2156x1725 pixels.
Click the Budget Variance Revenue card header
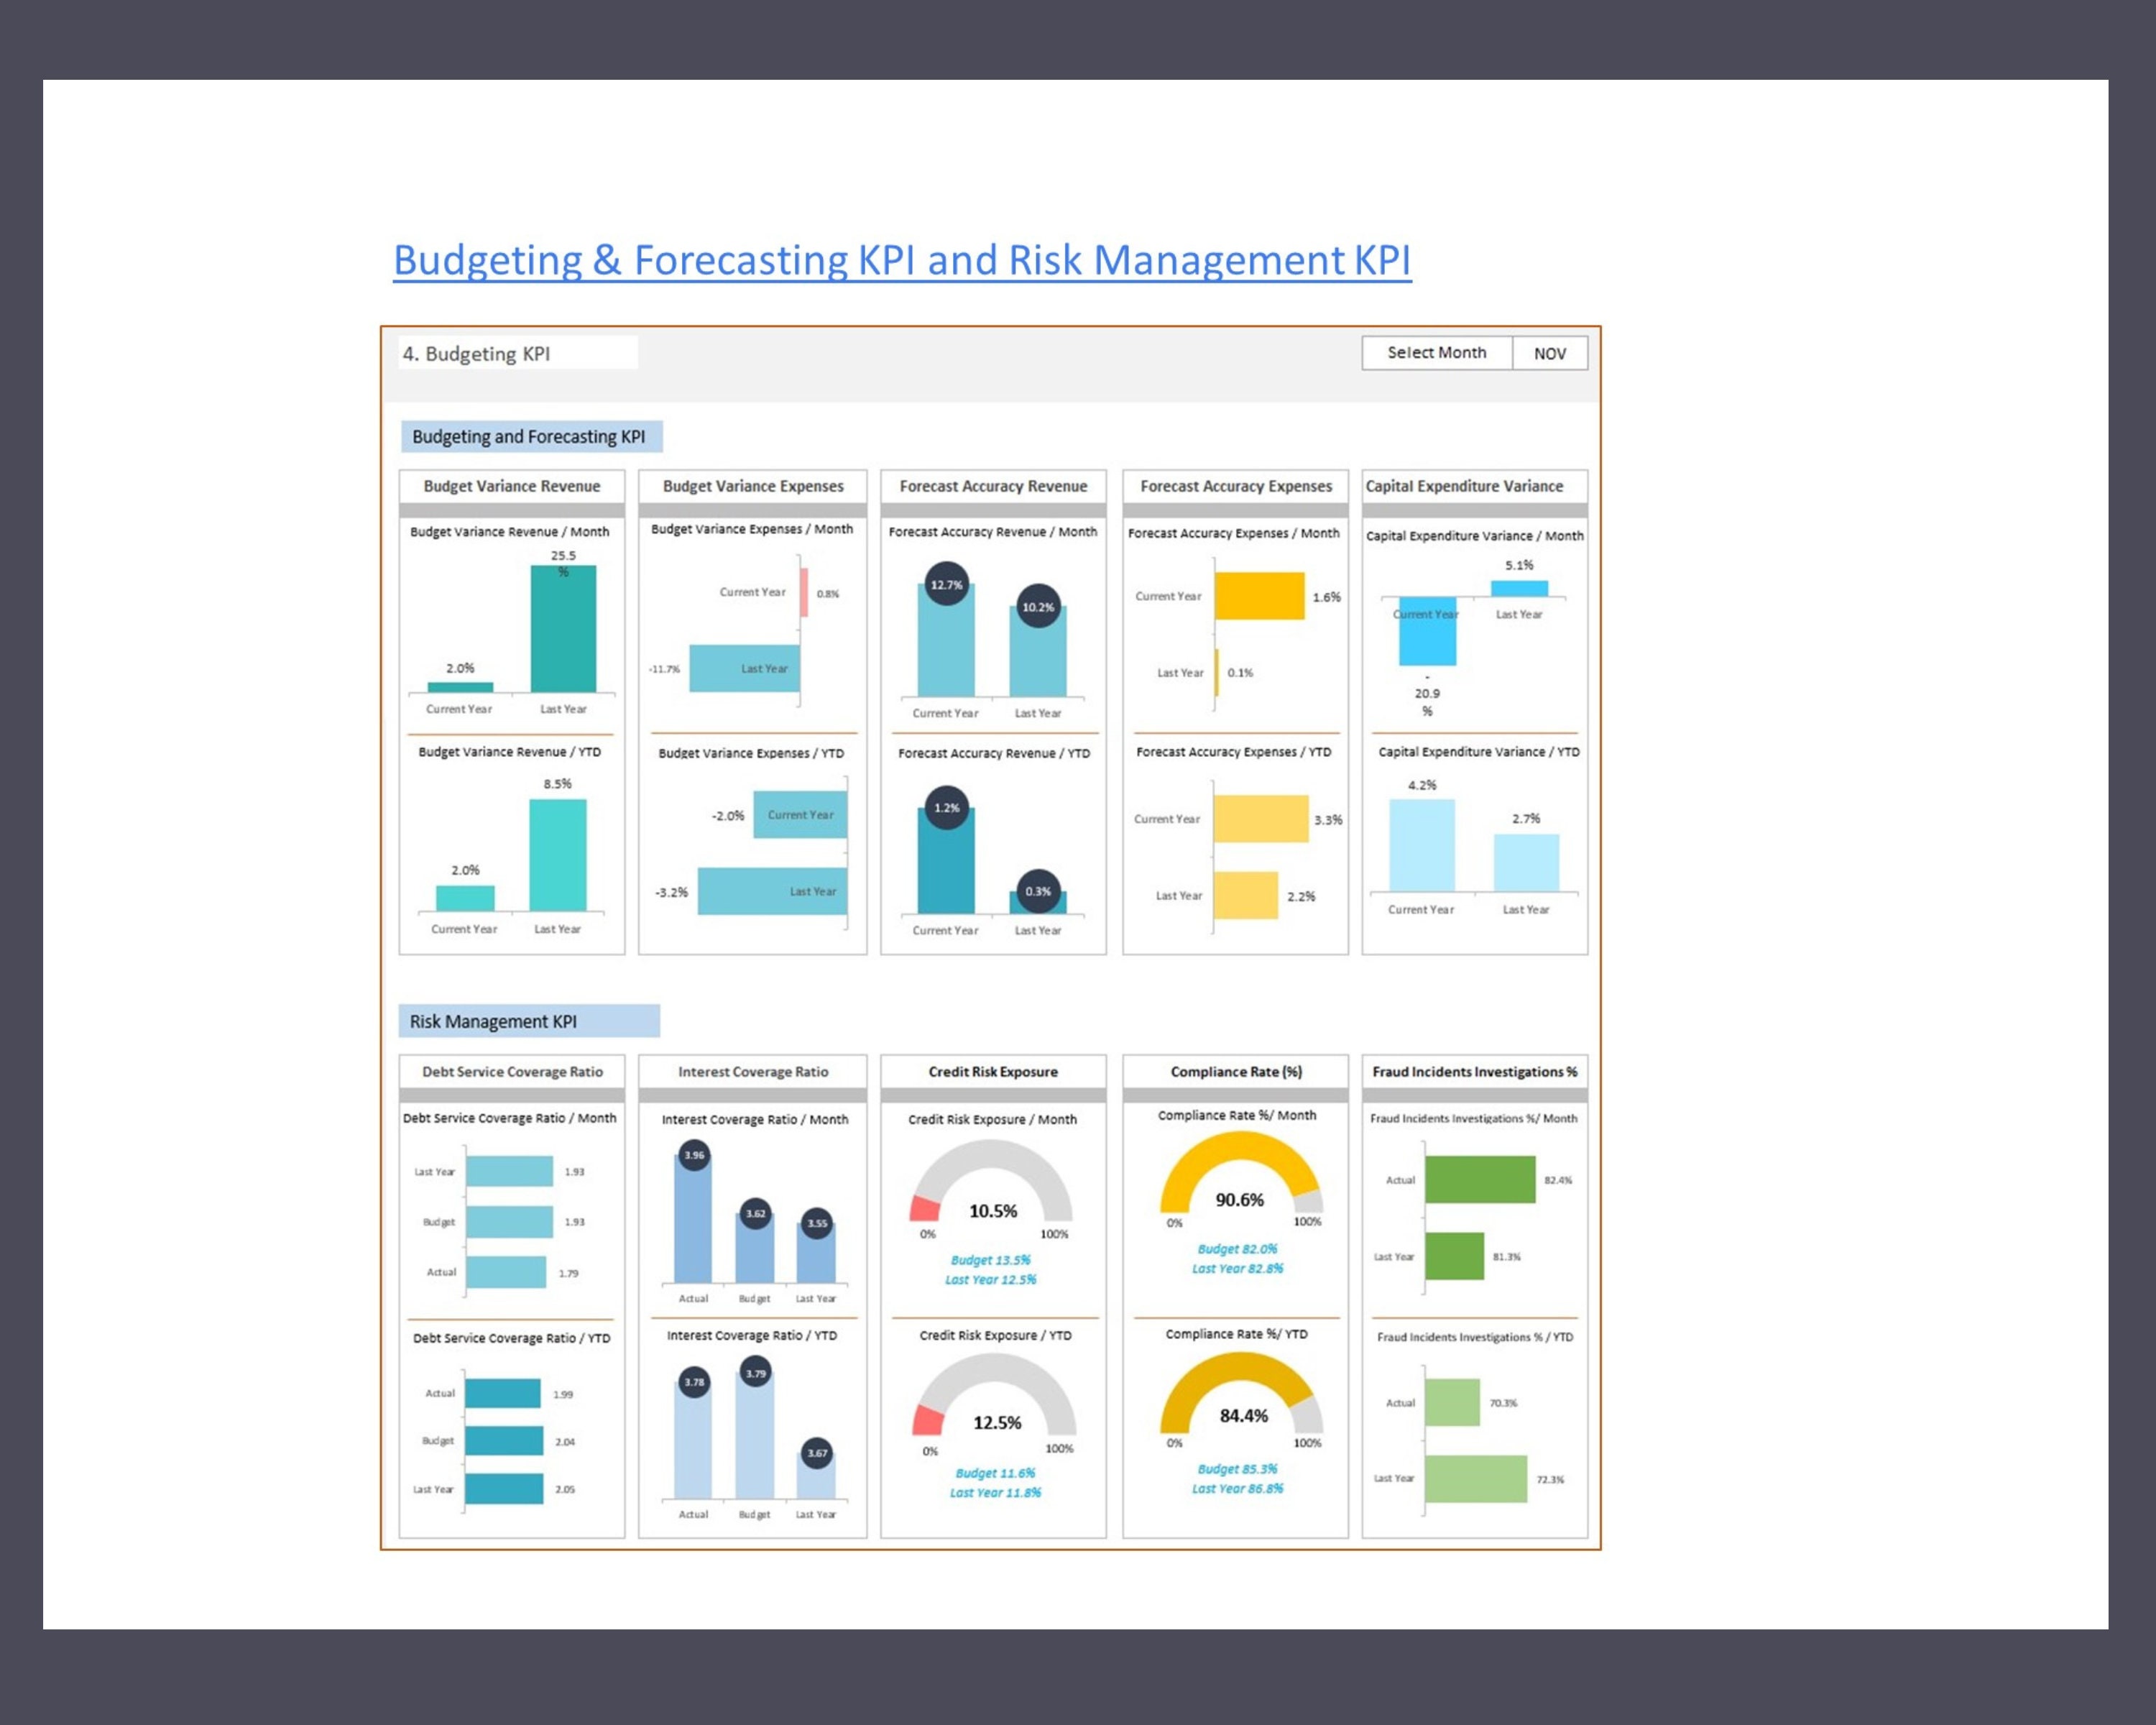click(511, 486)
